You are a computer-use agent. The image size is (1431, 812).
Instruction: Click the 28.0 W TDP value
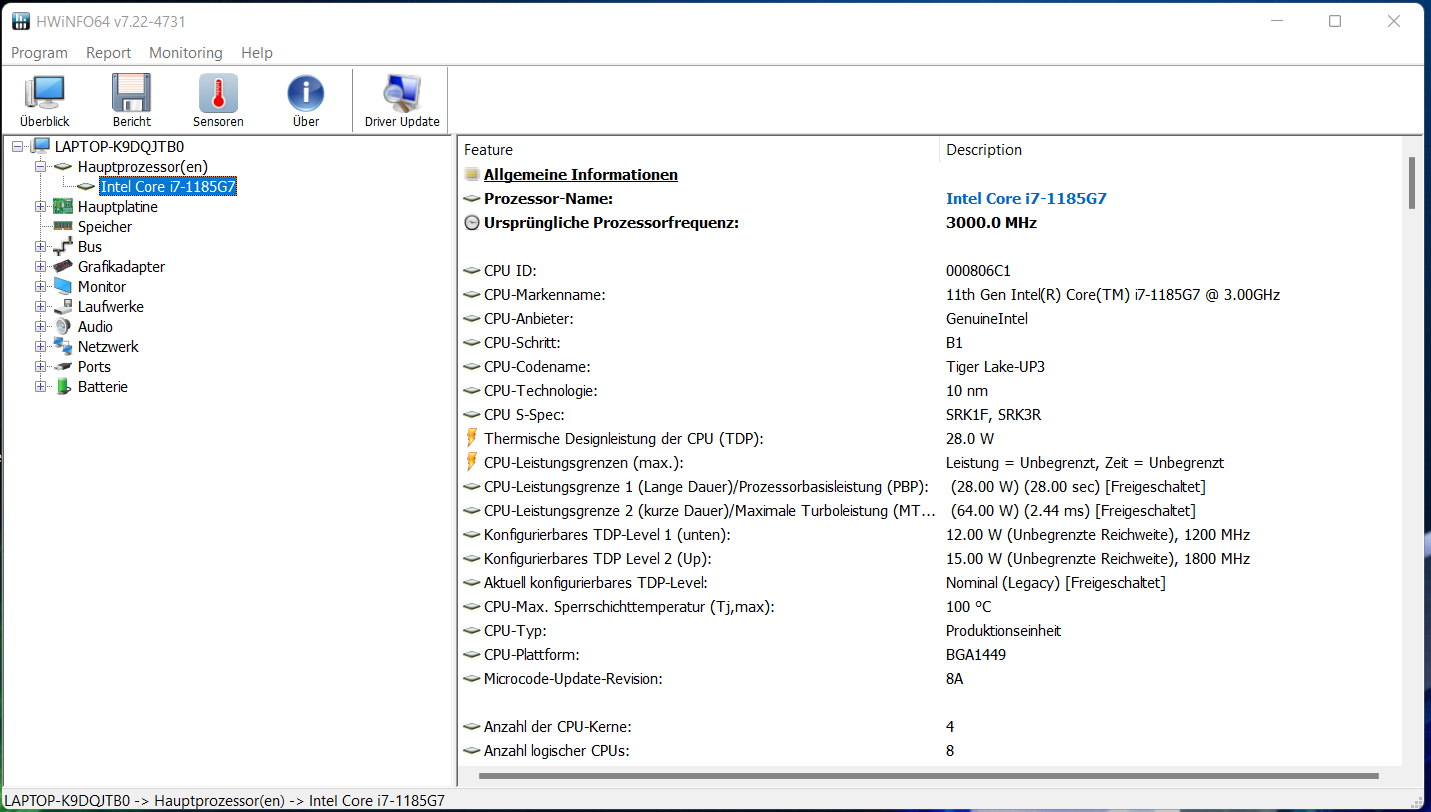pyautogui.click(x=970, y=439)
